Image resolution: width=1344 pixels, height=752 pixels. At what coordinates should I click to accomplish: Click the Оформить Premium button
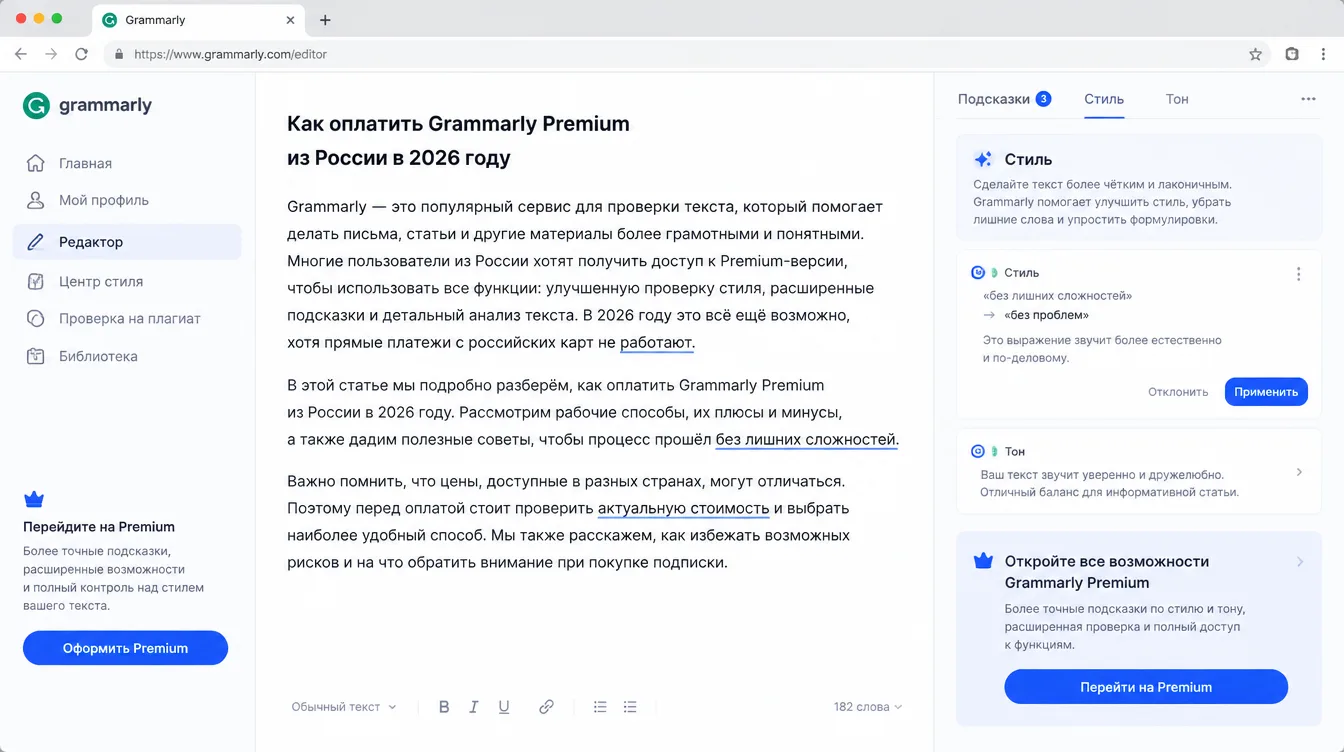(x=125, y=648)
